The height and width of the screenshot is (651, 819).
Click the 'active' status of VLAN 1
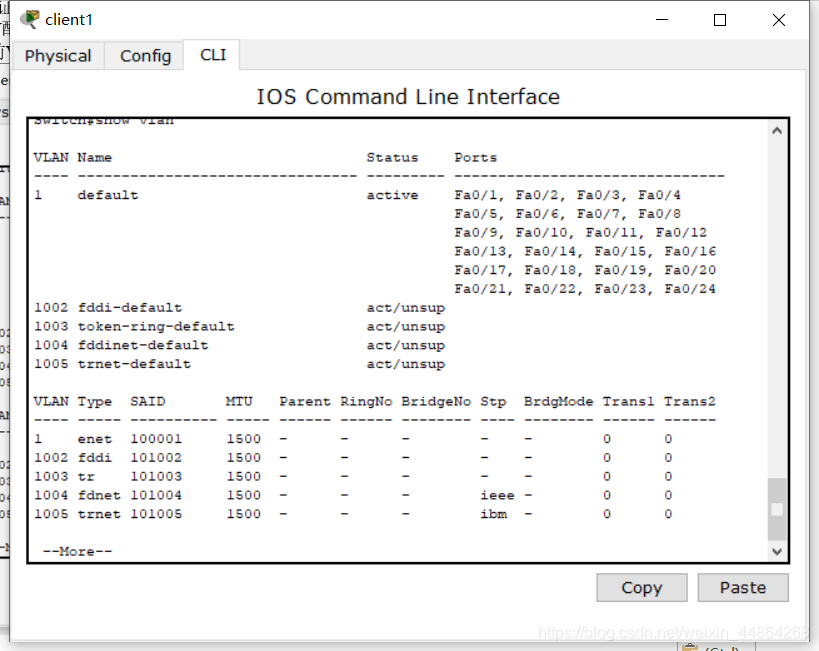[392, 195]
